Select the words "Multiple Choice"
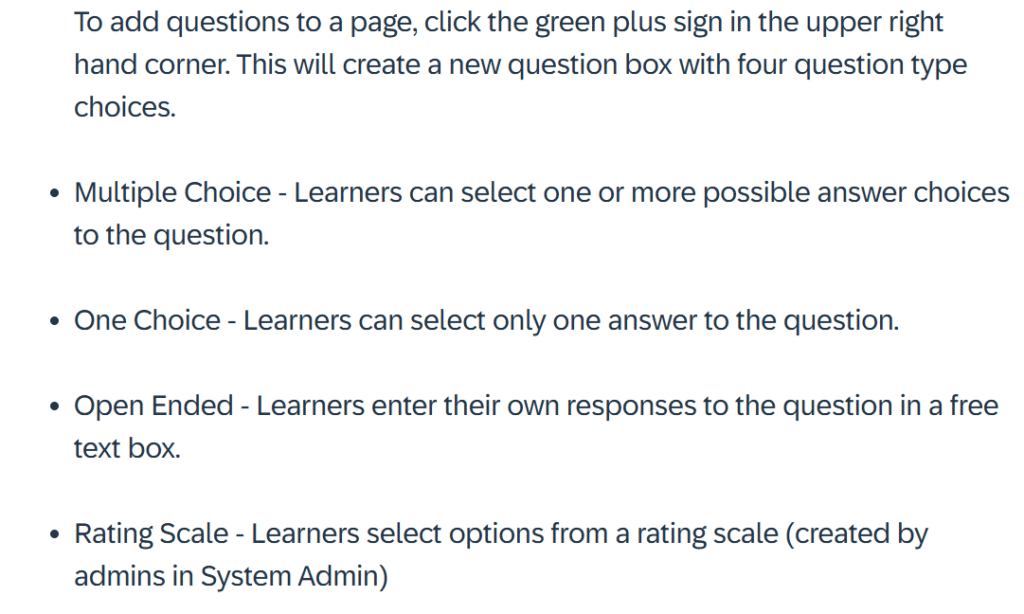The image size is (1024, 614). click(x=172, y=193)
